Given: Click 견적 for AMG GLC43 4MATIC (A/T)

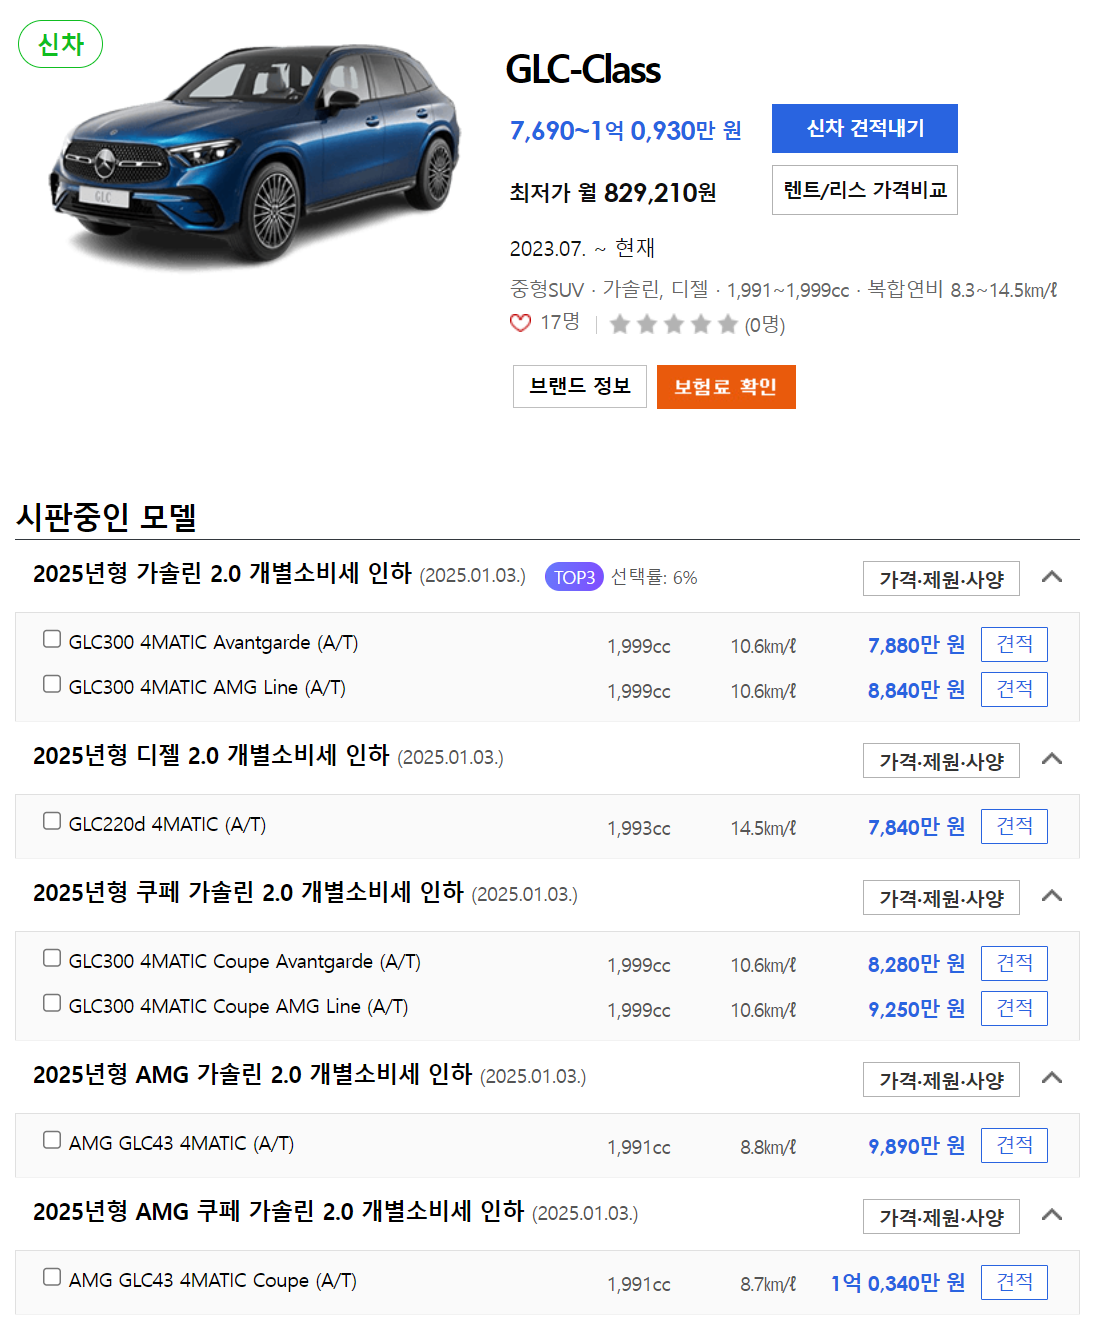Looking at the screenshot, I should tap(1014, 1145).
